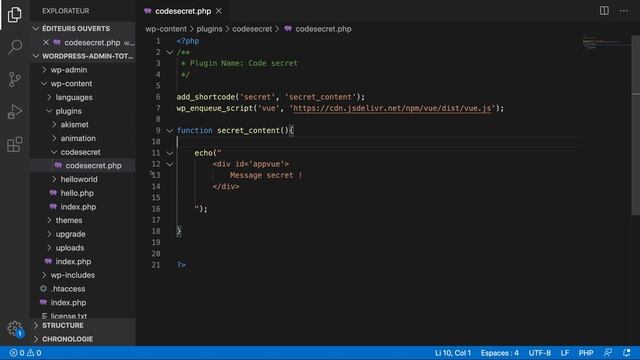Open index.php in plugins folder
This screenshot has width=640, height=360.
click(x=82, y=207)
